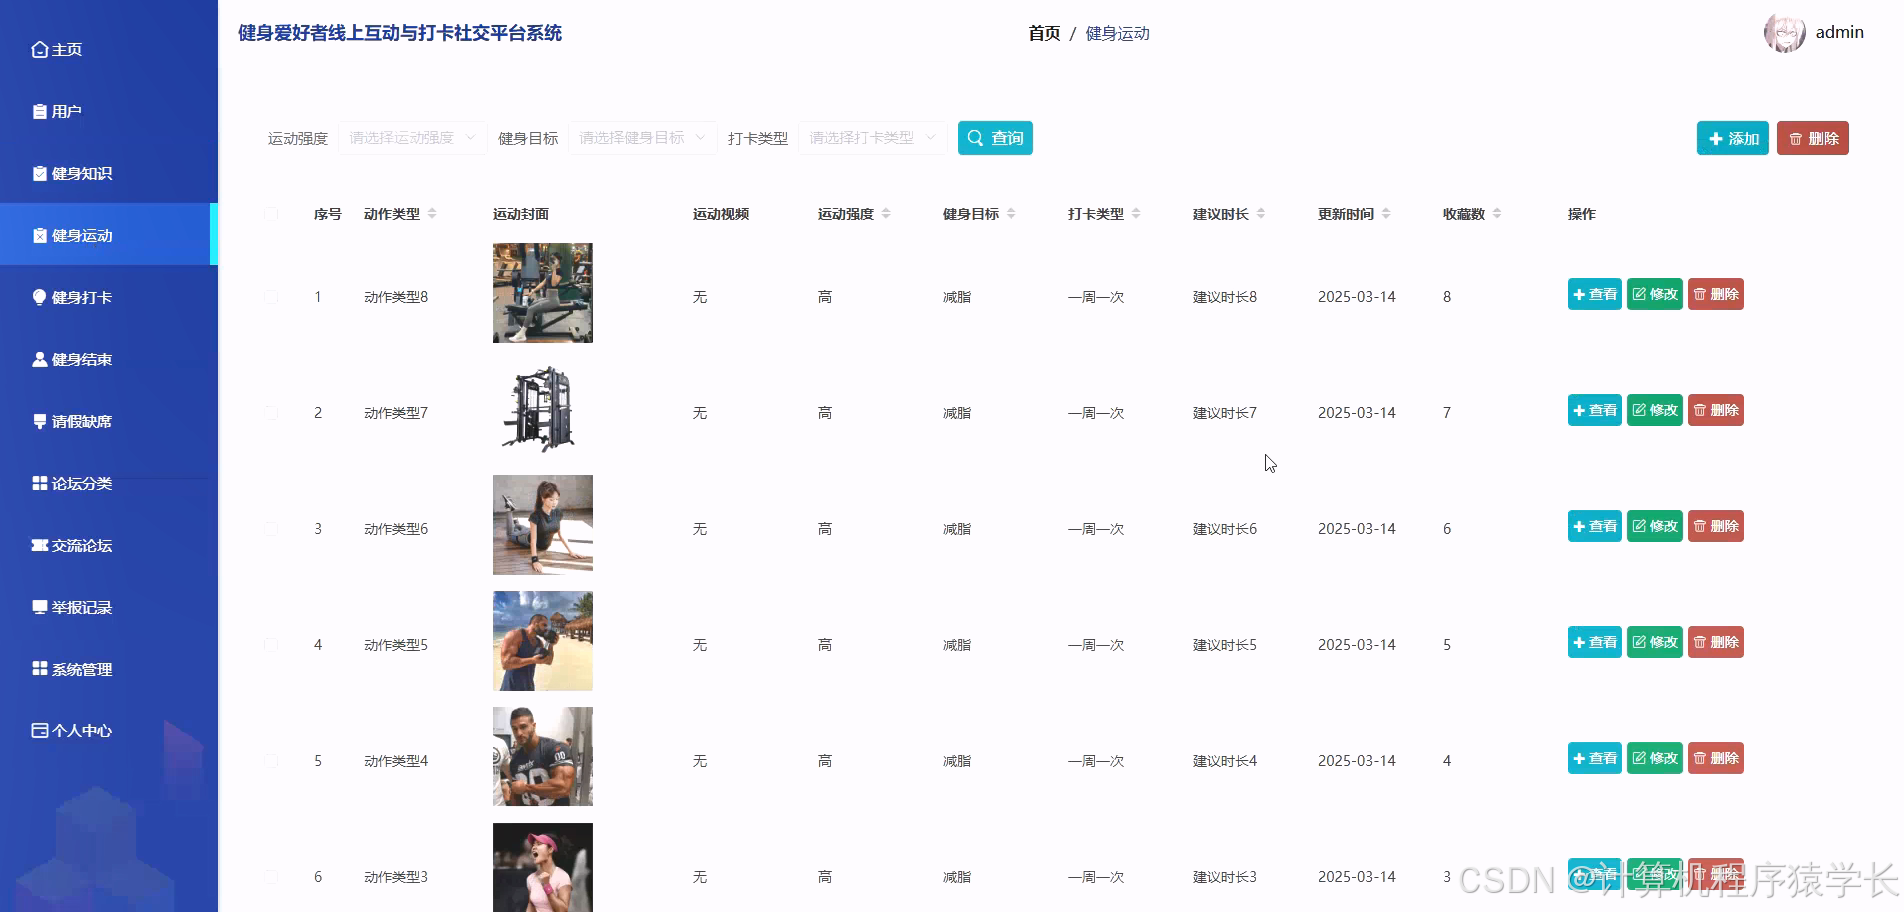This screenshot has width=1904, height=912.
Task: Sort by 收藏数 column arrows
Action: [x=1497, y=214]
